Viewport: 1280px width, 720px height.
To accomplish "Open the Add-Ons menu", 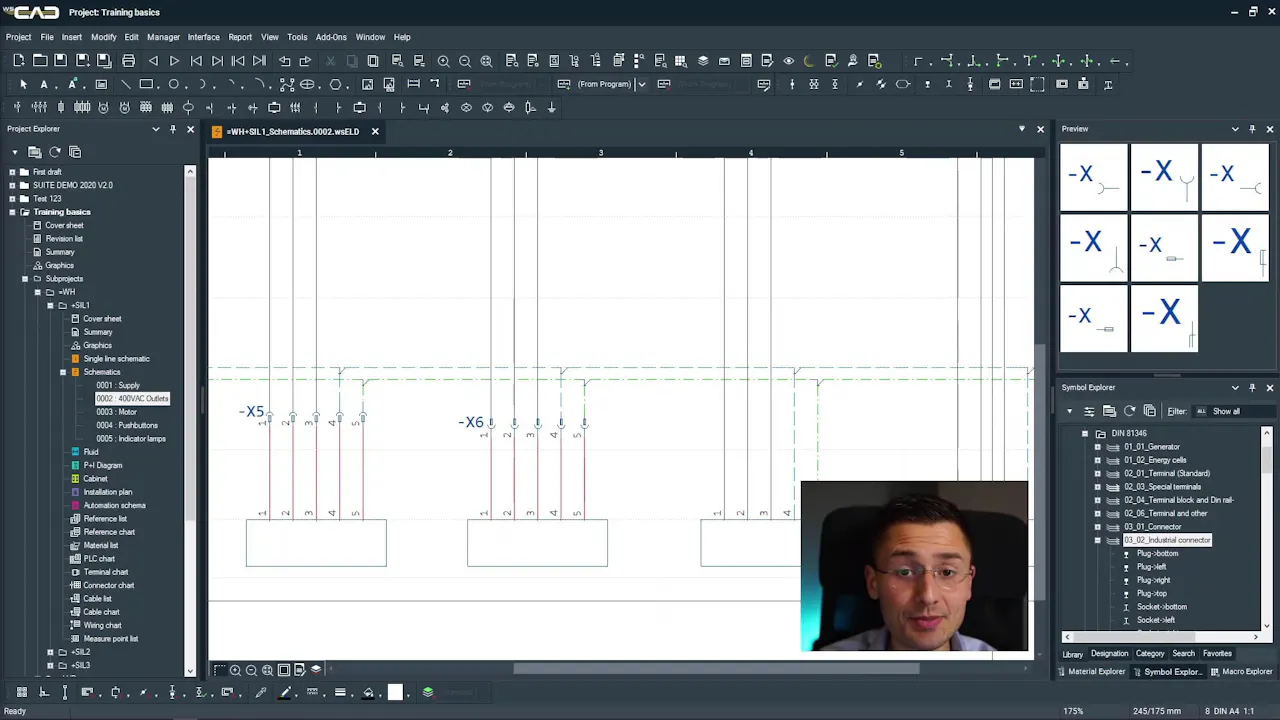I will (331, 37).
